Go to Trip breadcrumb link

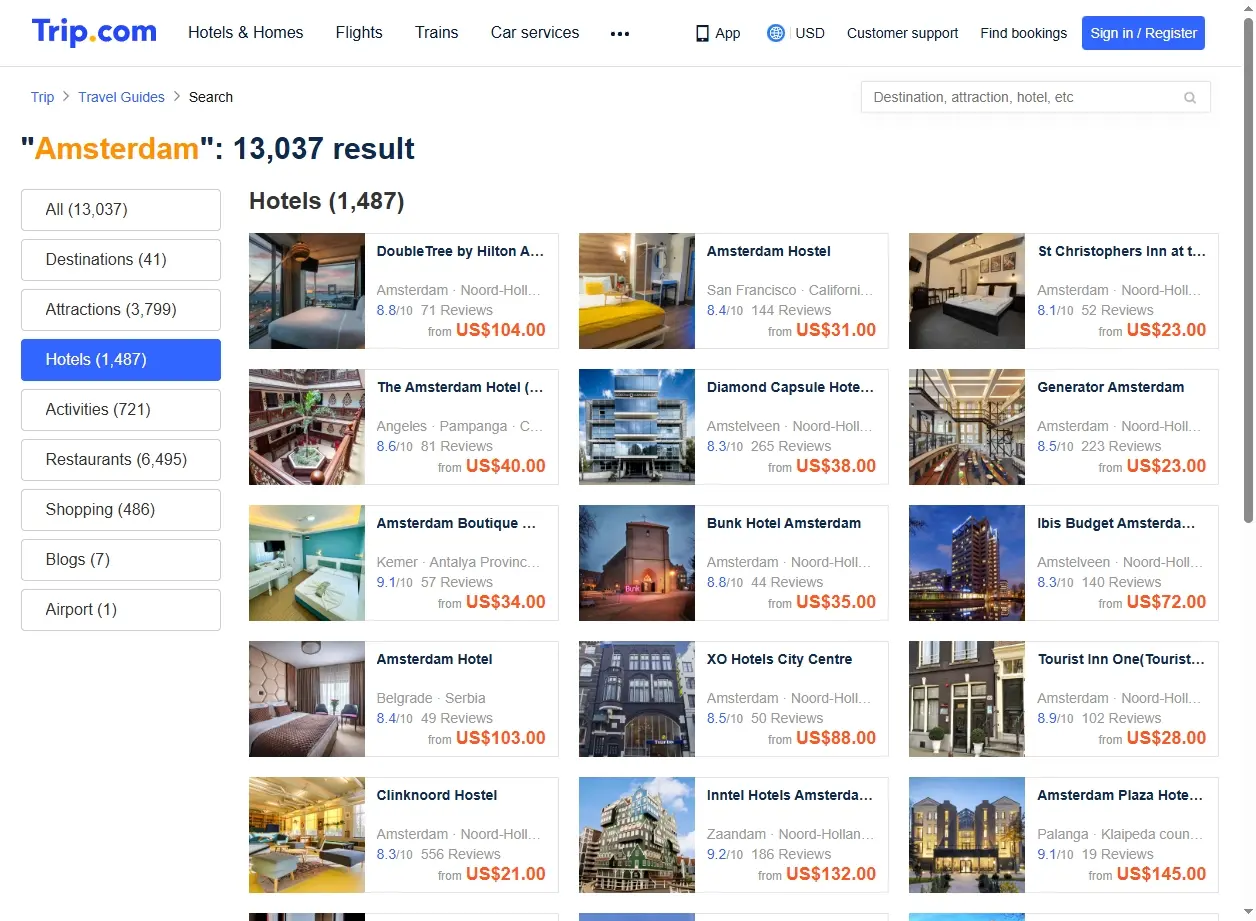[42, 97]
